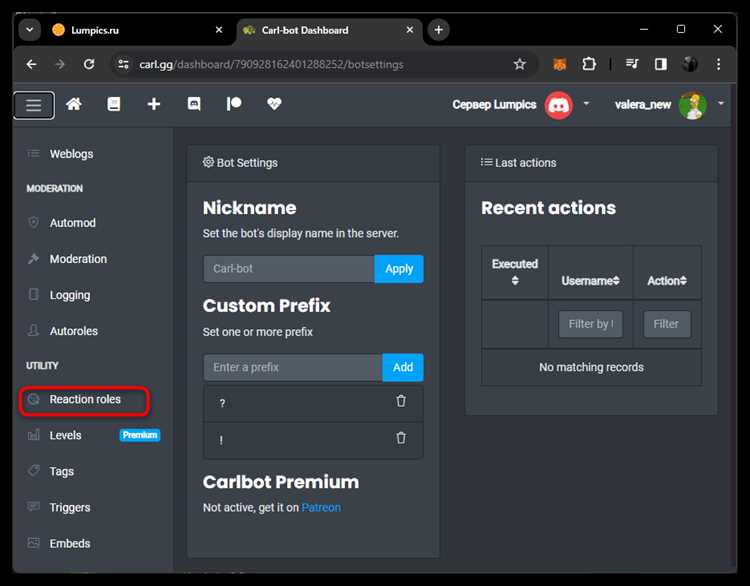Click the valera_new username text
This screenshot has height=586, width=750.
coord(642,105)
